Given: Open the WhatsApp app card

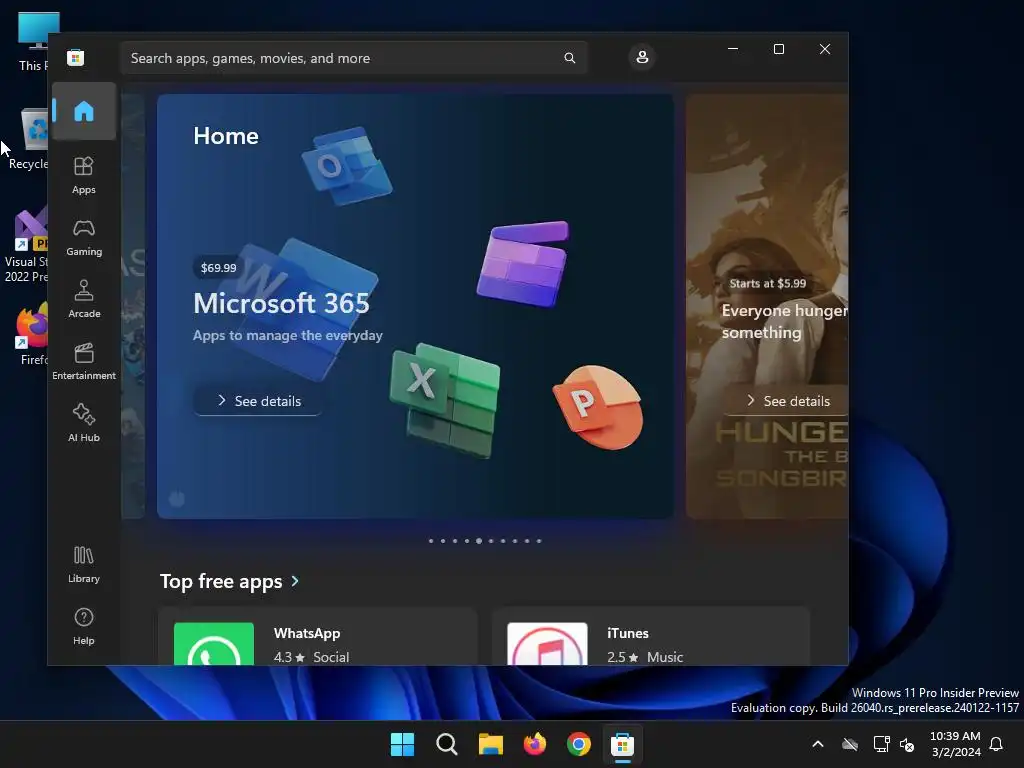Looking at the screenshot, I should pos(317,637).
